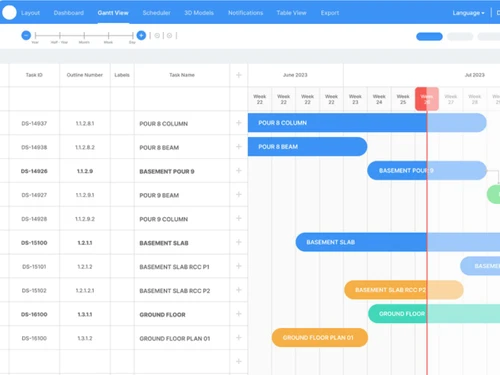Go to the Scheduler tab
The image size is (500, 375).
click(x=156, y=13)
